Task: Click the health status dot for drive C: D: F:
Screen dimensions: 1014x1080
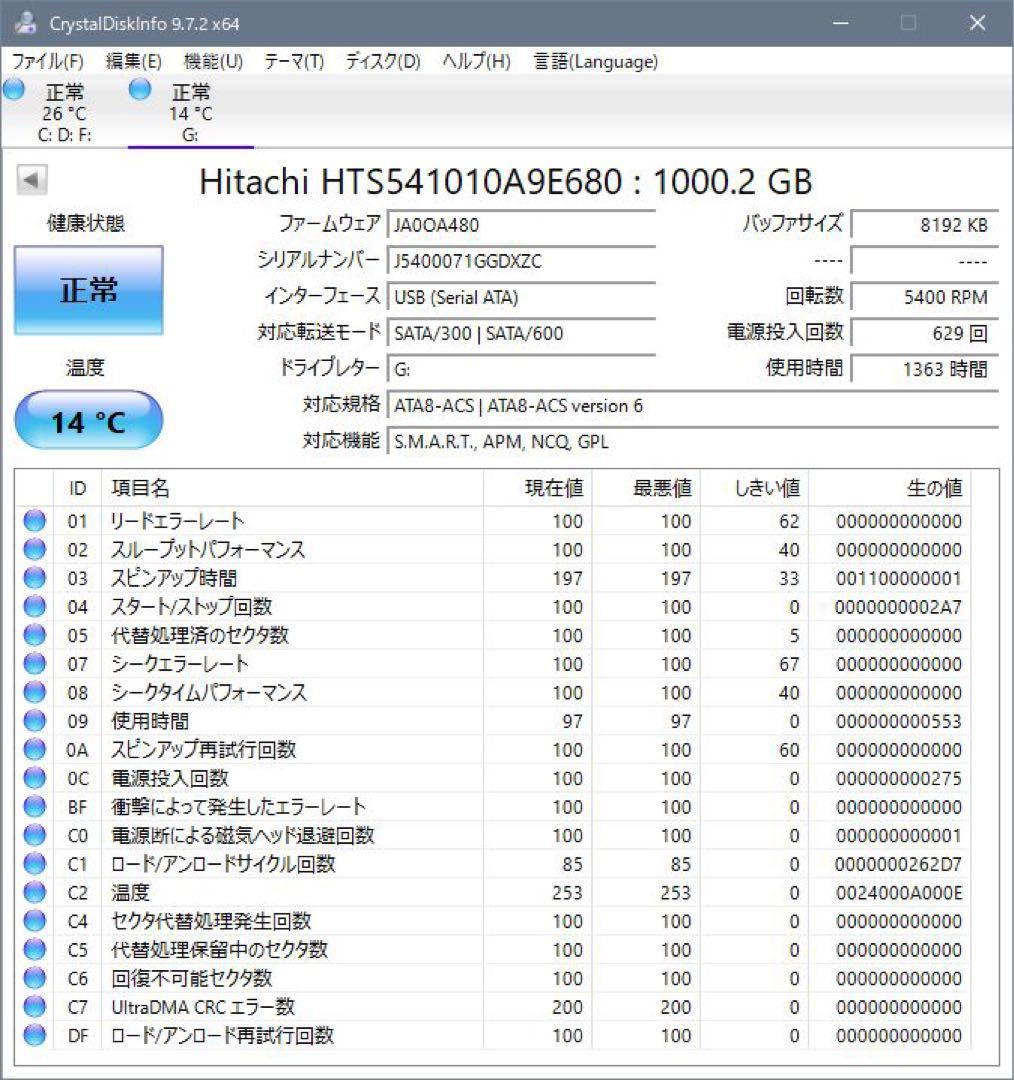Action: point(13,89)
